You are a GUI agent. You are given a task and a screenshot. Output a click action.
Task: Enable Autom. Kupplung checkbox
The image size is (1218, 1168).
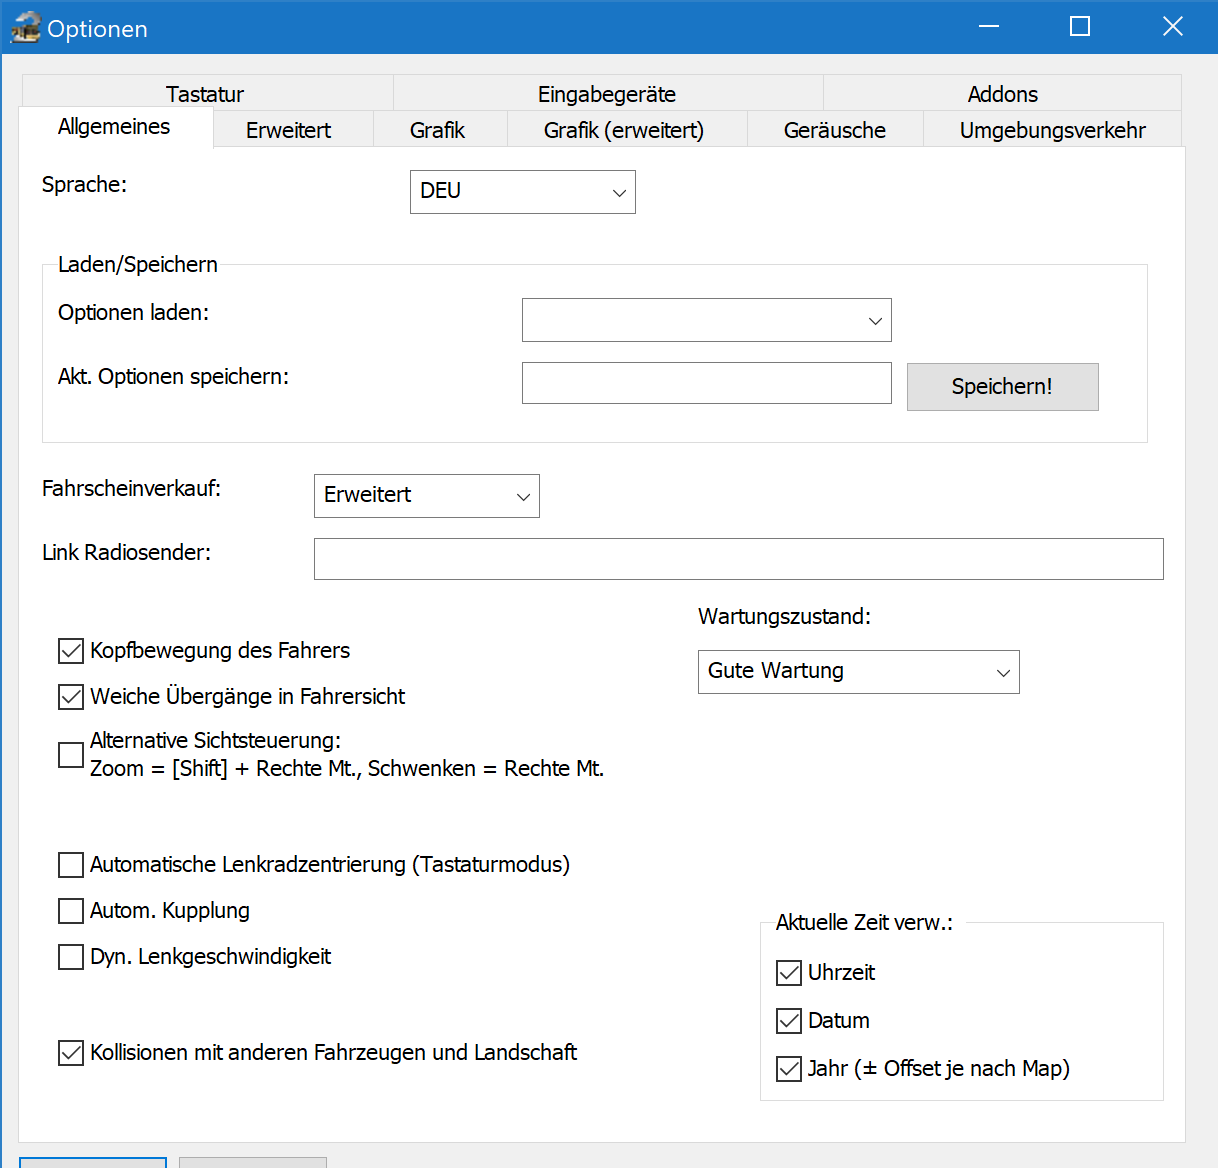(71, 911)
